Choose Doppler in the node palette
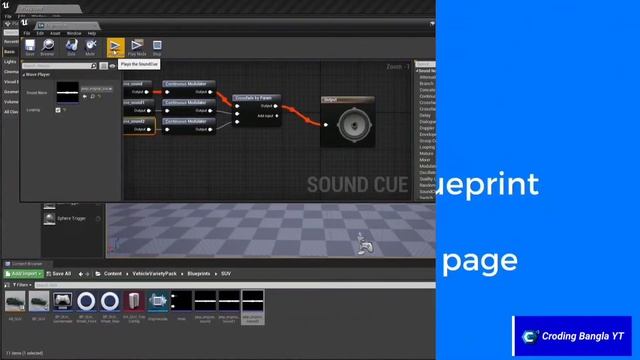Viewport: 640px width, 360px height. tap(427, 128)
